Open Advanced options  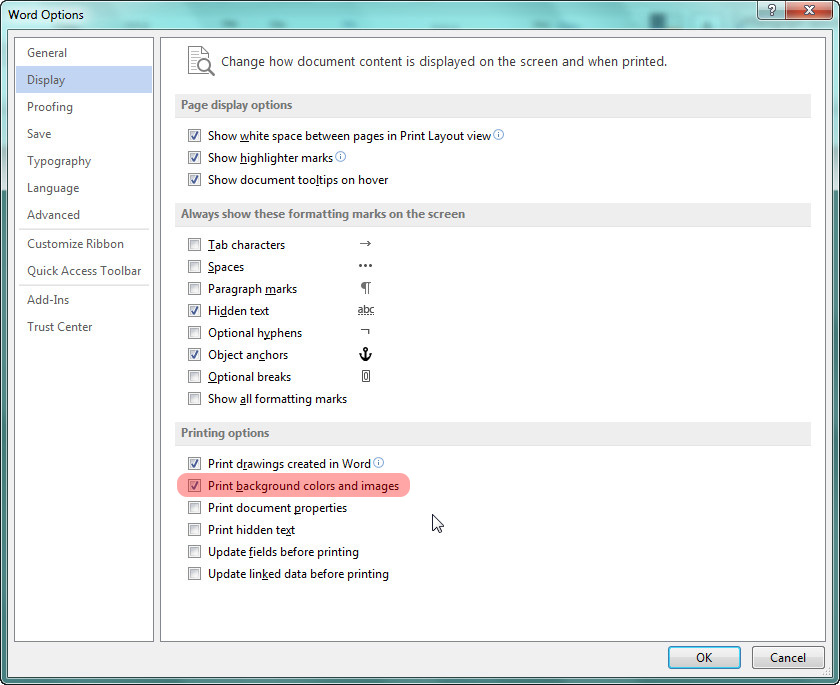84,214
